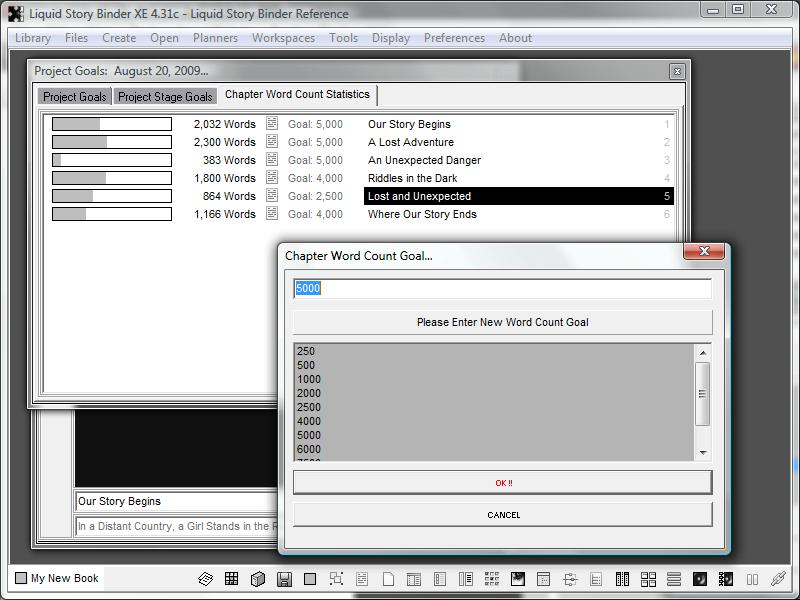Select 2500 from the word count list
The image size is (800, 600).
pyautogui.click(x=308, y=407)
